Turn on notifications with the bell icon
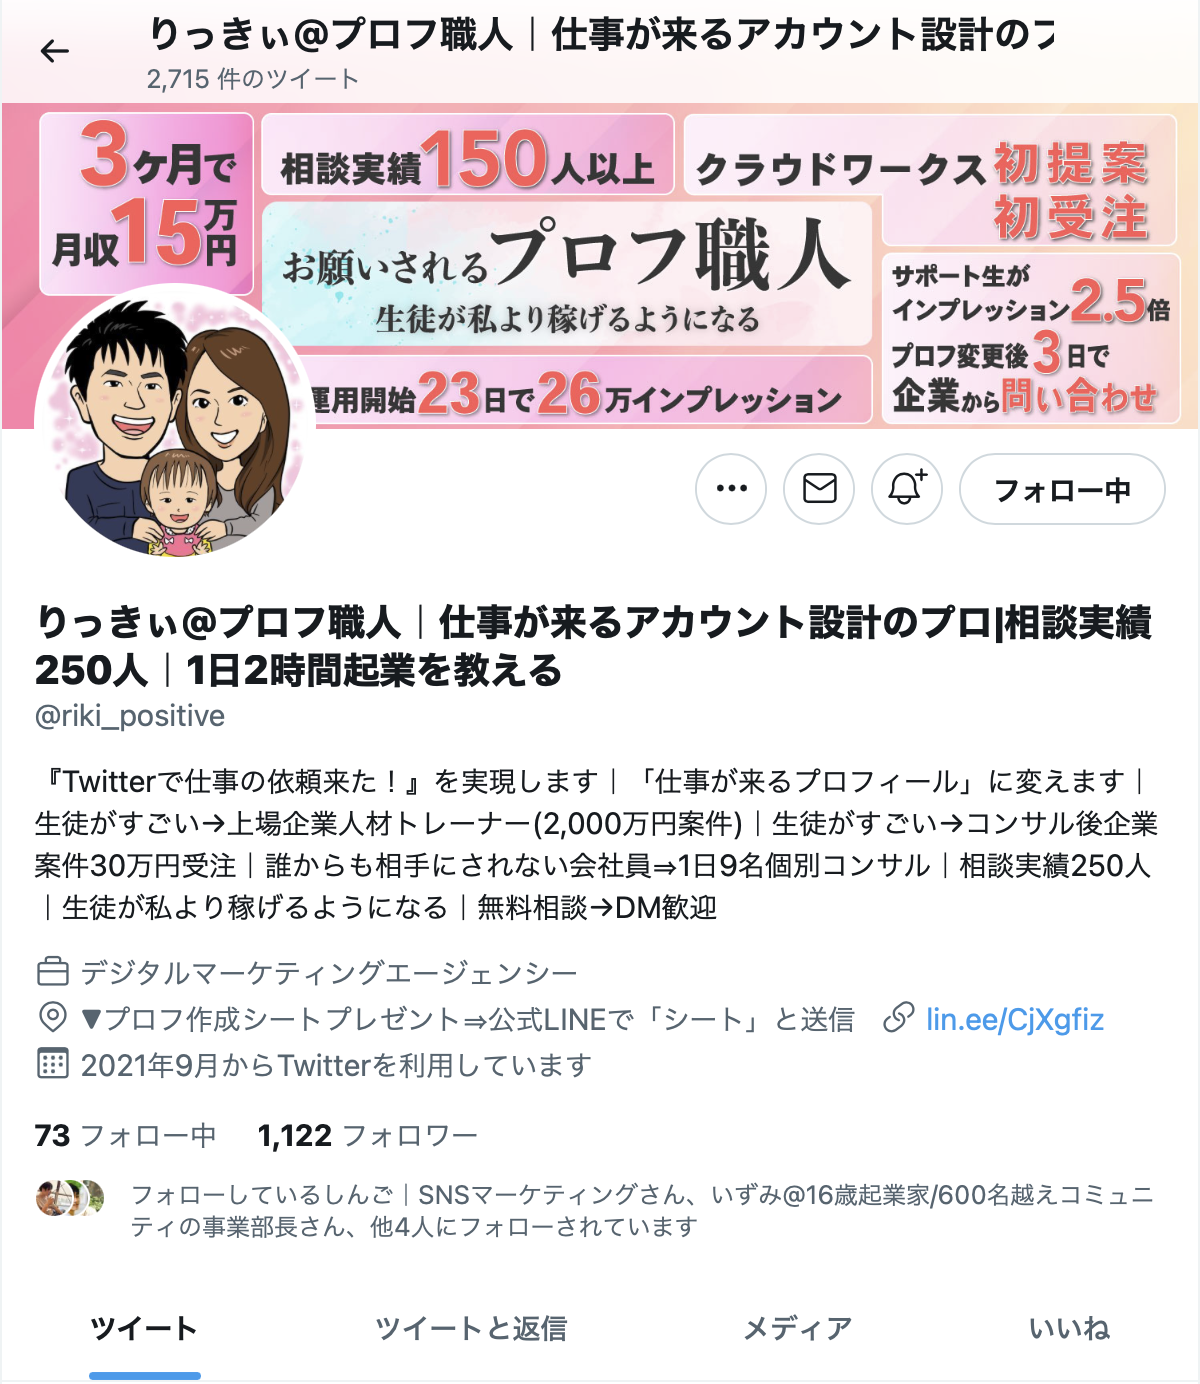Viewport: 1200px width, 1384px height. point(907,489)
